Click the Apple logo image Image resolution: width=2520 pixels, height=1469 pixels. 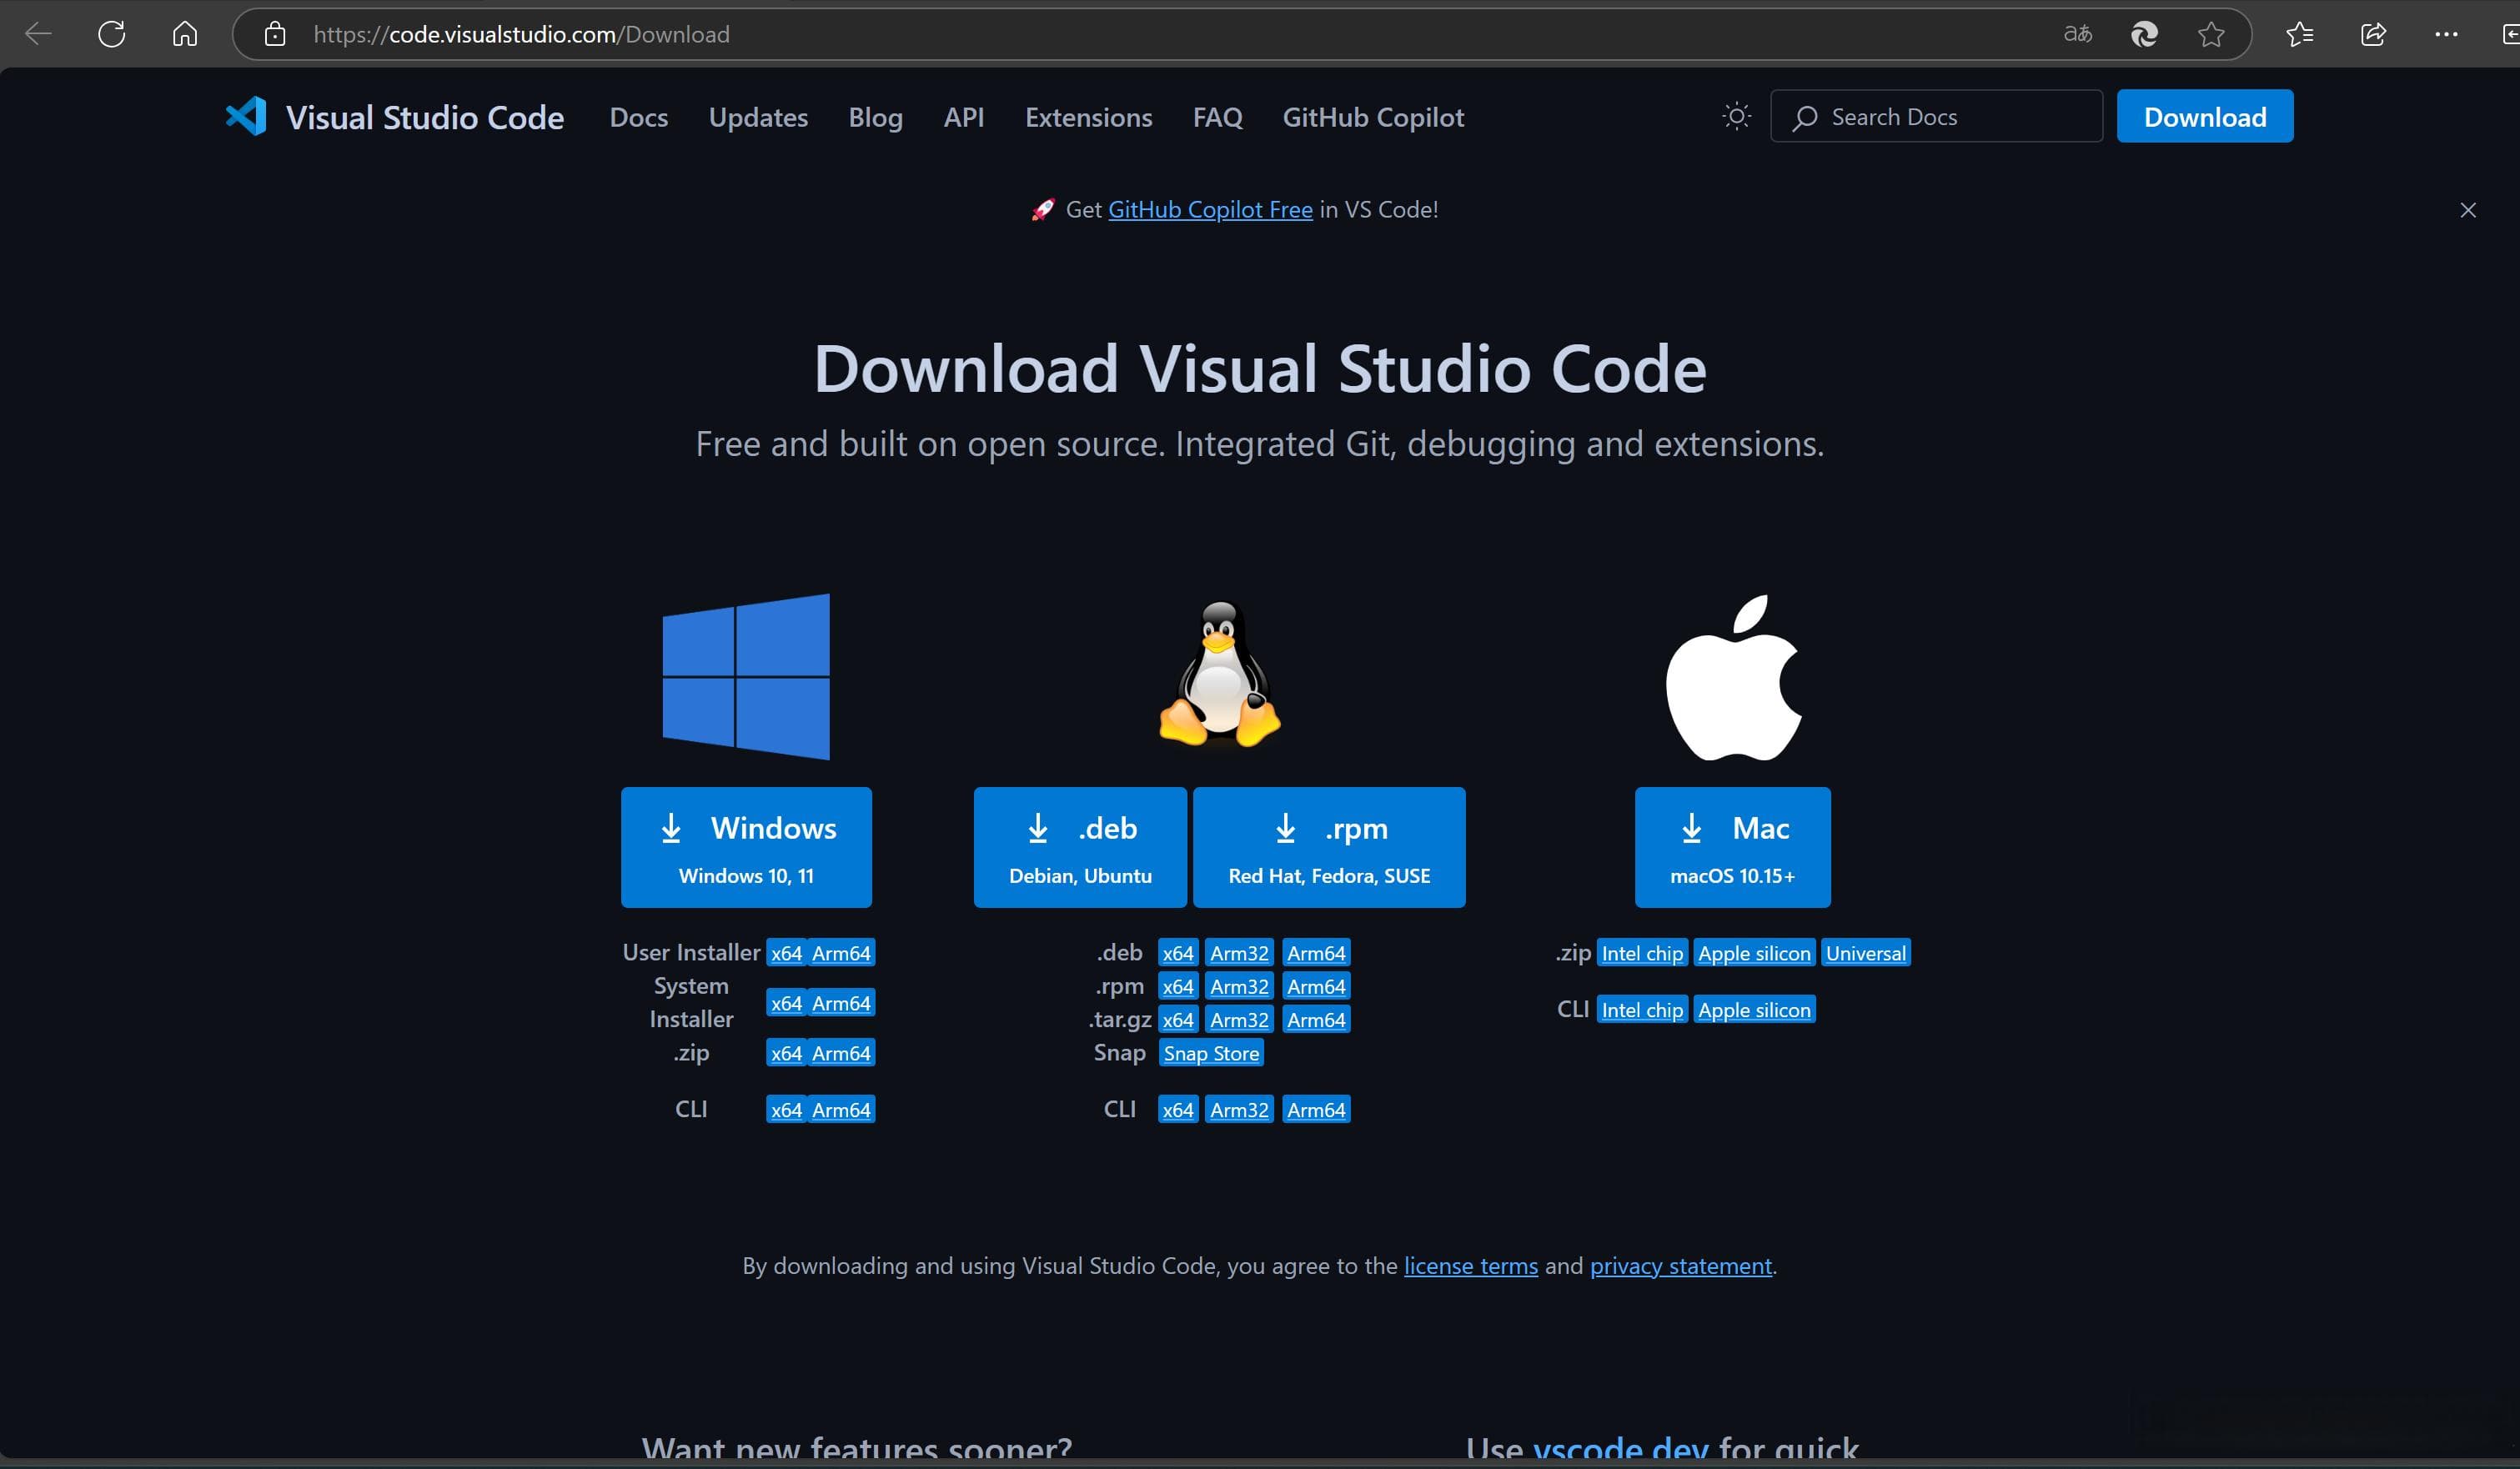point(1733,677)
